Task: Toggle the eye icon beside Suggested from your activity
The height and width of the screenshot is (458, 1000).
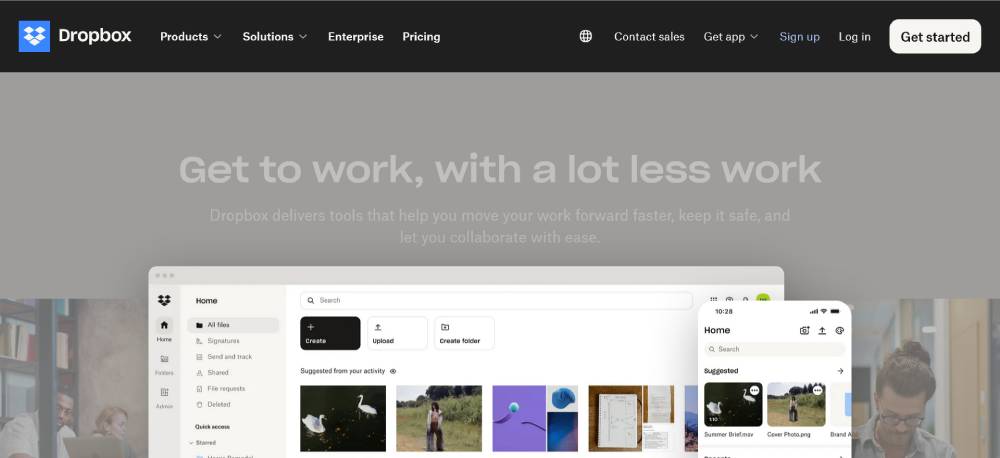Action: [393, 371]
